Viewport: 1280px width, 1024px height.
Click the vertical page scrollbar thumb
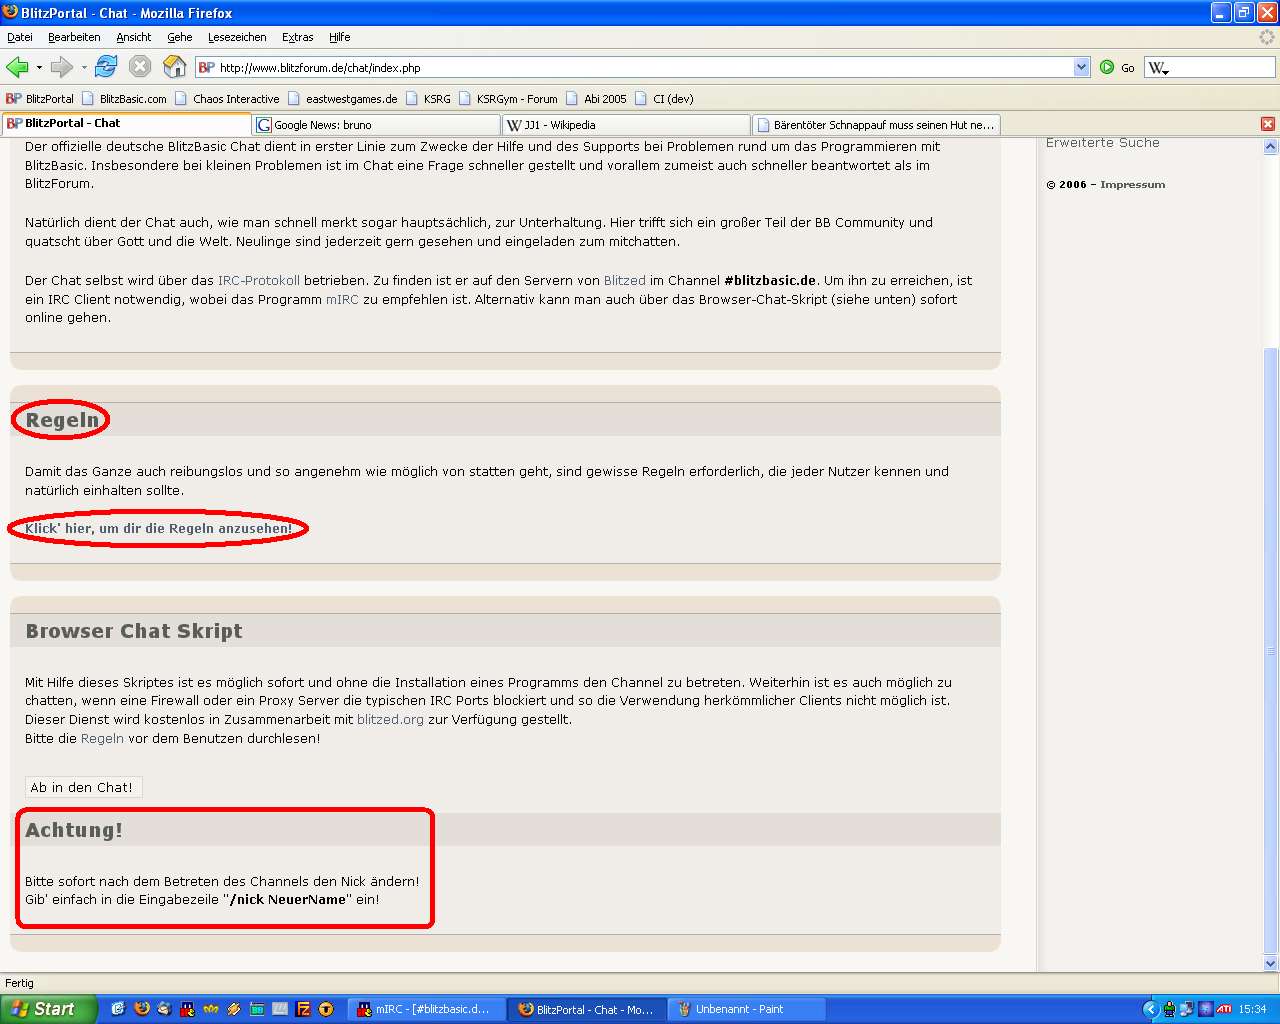pyautogui.click(x=1270, y=650)
